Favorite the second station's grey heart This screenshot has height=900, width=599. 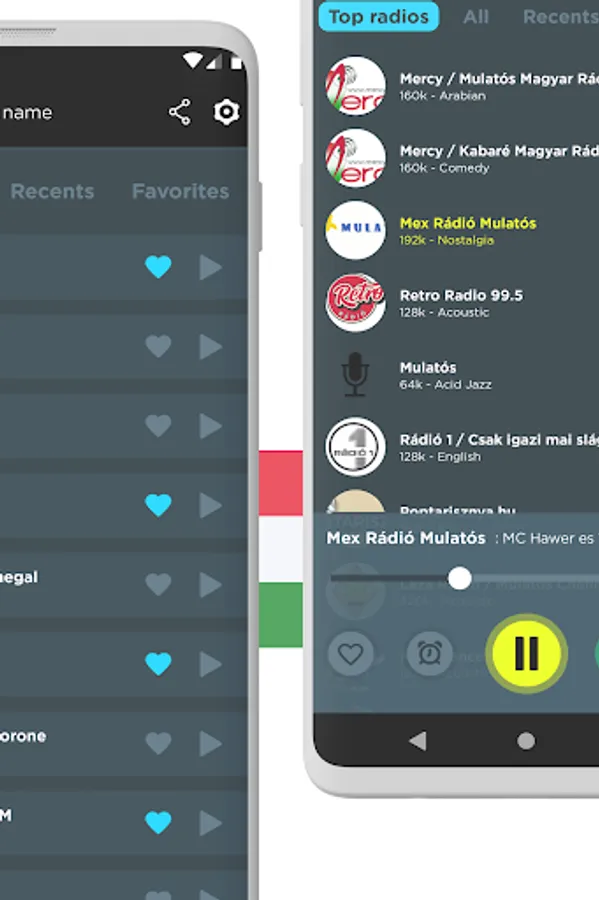158,346
